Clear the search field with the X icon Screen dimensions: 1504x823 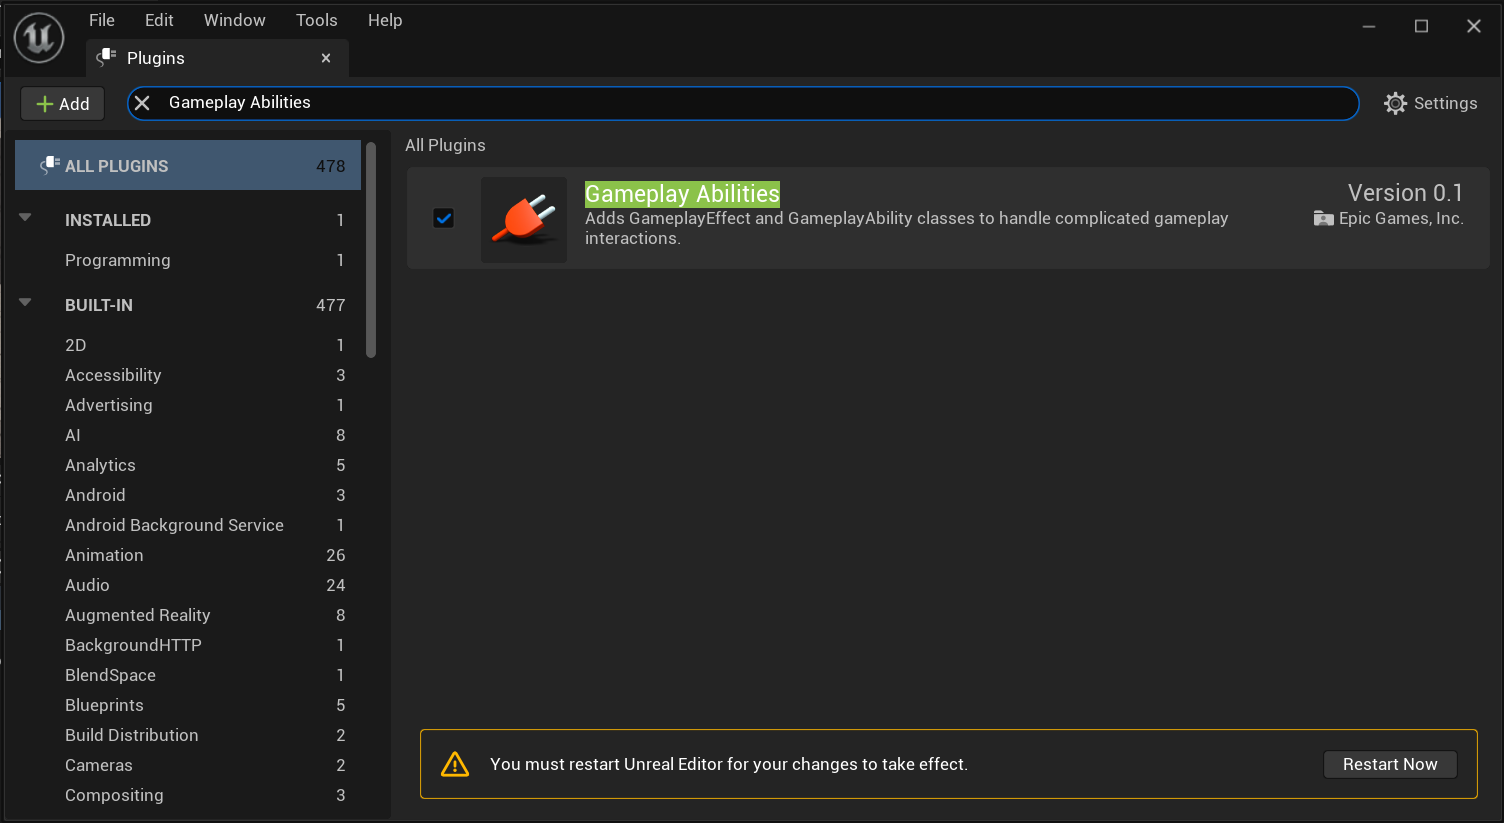(x=142, y=103)
